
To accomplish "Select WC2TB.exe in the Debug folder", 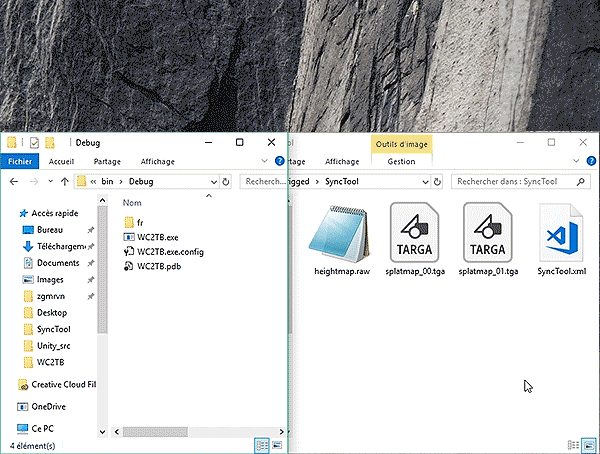I will point(158,237).
